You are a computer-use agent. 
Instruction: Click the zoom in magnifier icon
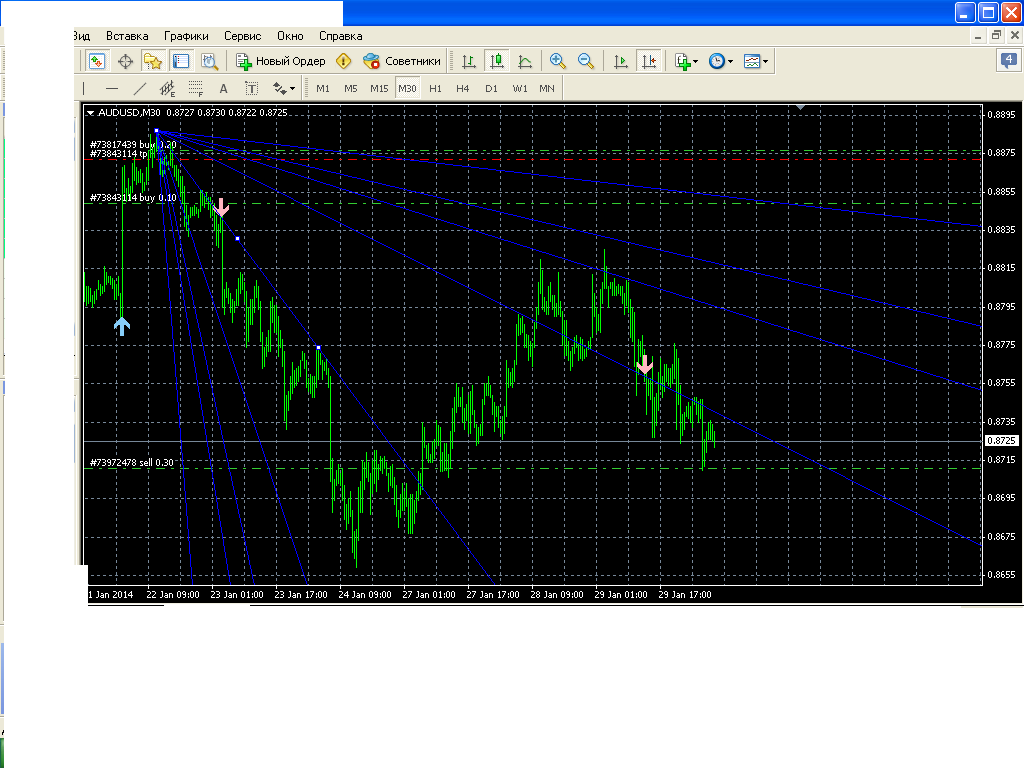coord(558,61)
